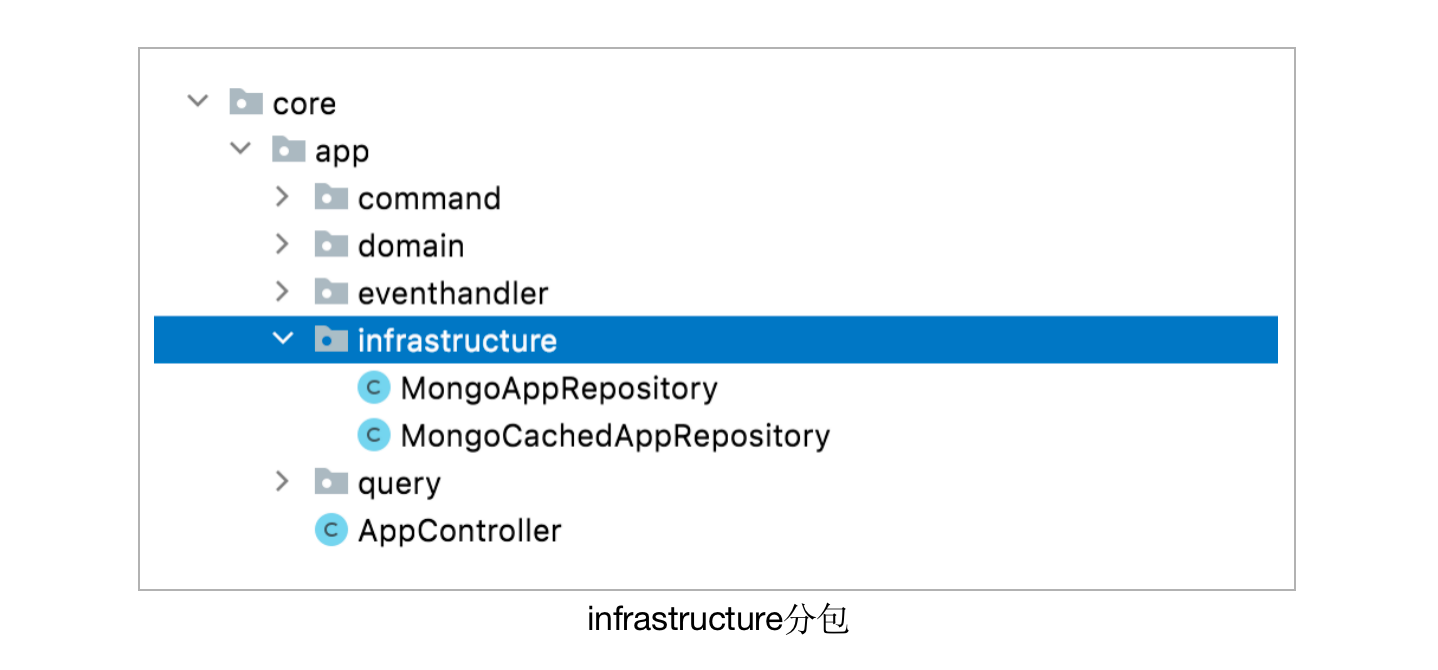Expand the eventhandler package
The height and width of the screenshot is (670, 1438).
coord(283,292)
